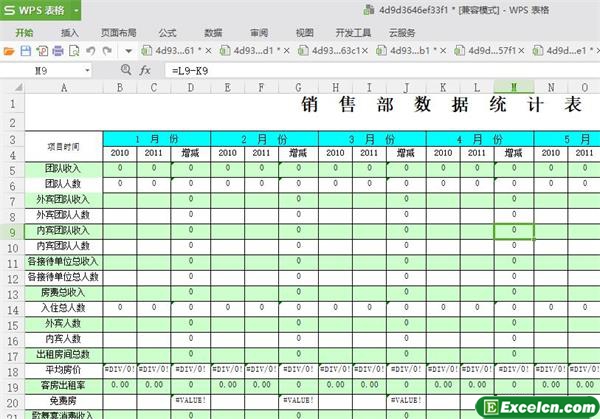Click the #VALUE! cell in column D
The width and height of the screenshot is (600, 419).
190,401
